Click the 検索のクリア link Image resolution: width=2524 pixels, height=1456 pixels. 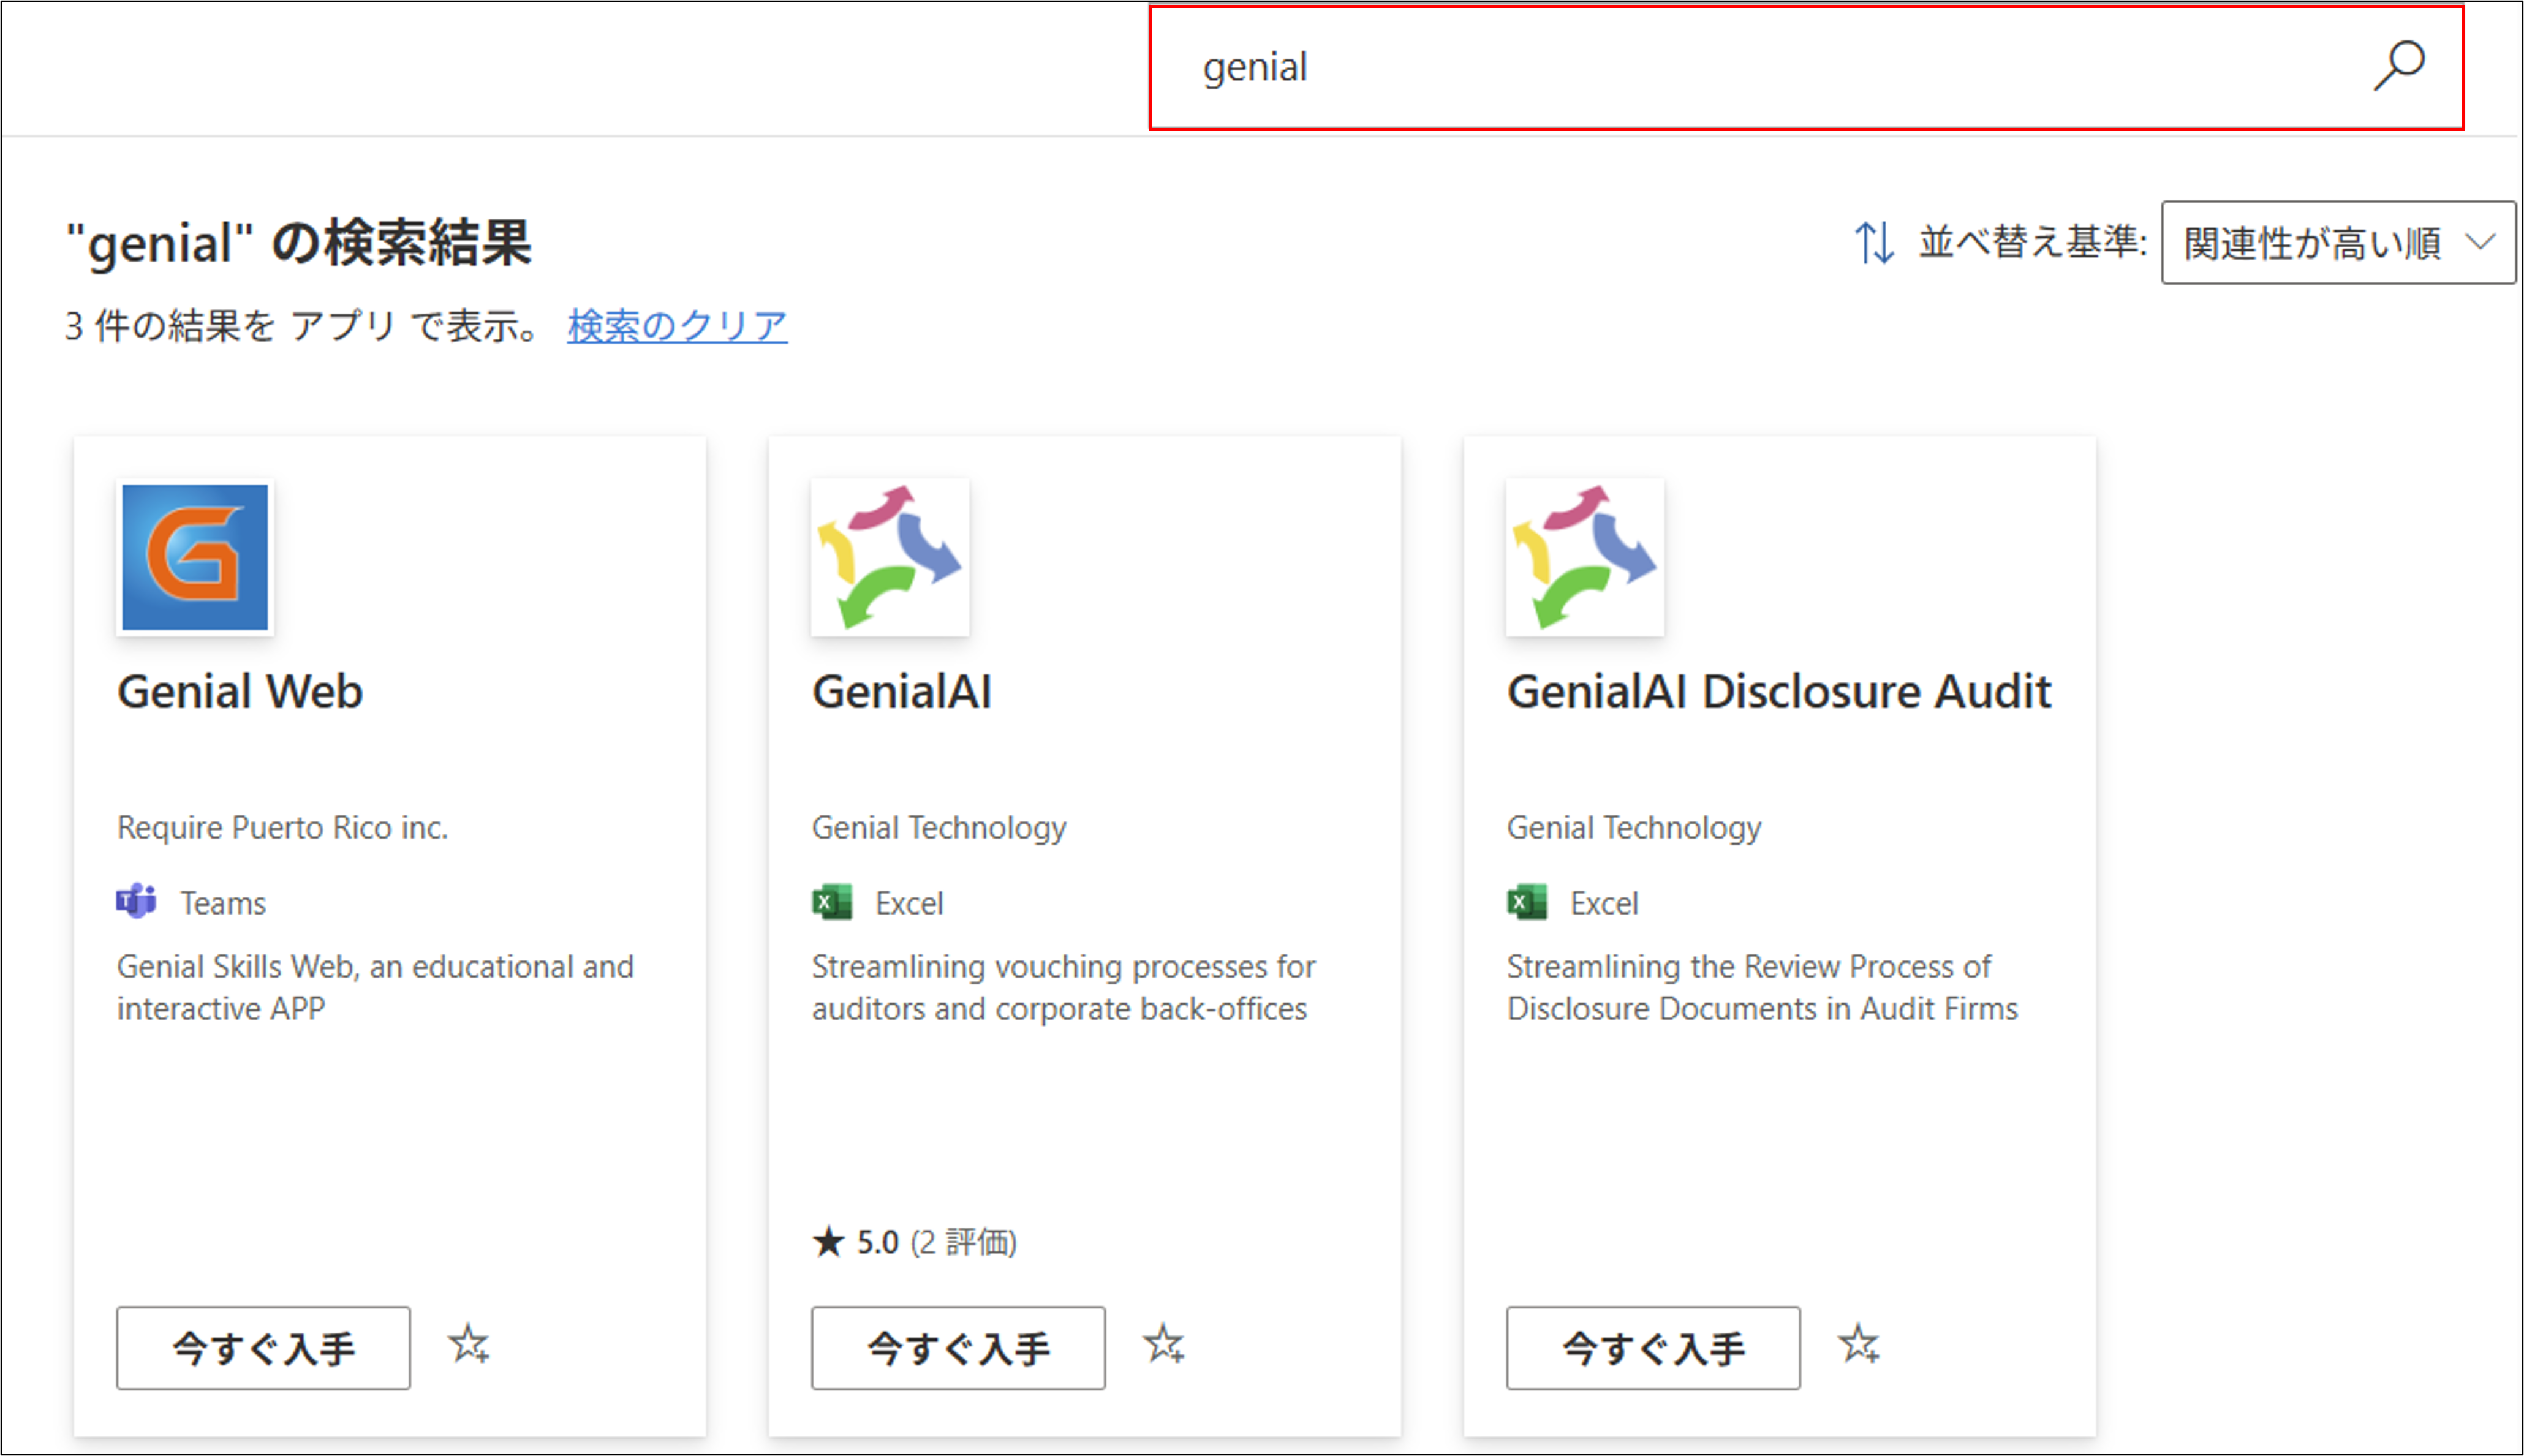pyautogui.click(x=677, y=326)
